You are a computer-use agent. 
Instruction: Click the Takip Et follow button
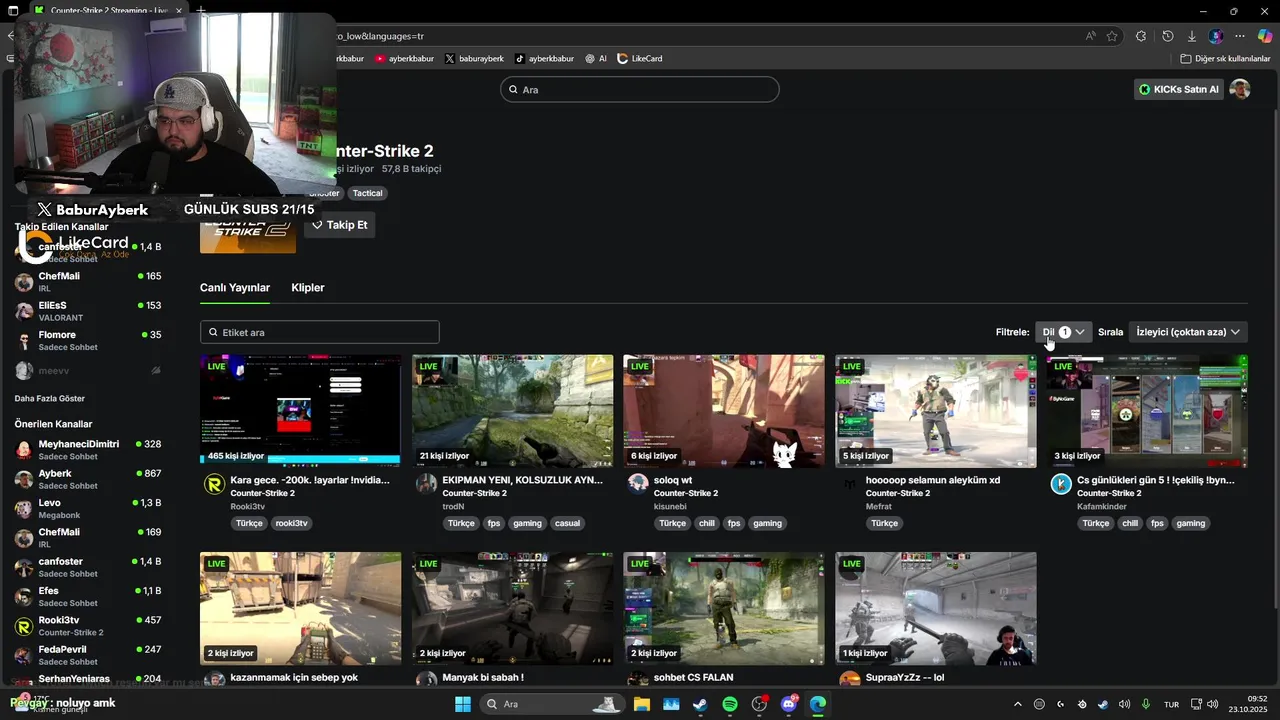point(339,225)
